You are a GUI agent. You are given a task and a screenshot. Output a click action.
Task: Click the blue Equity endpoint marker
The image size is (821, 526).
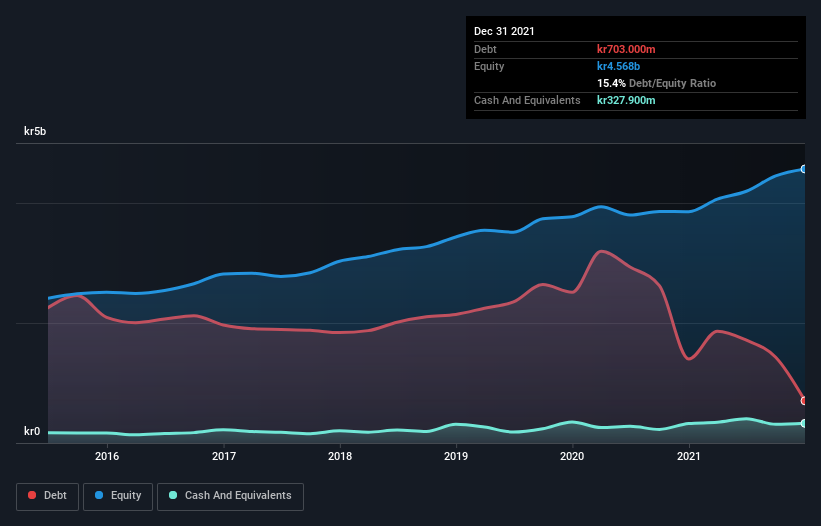(x=804, y=169)
